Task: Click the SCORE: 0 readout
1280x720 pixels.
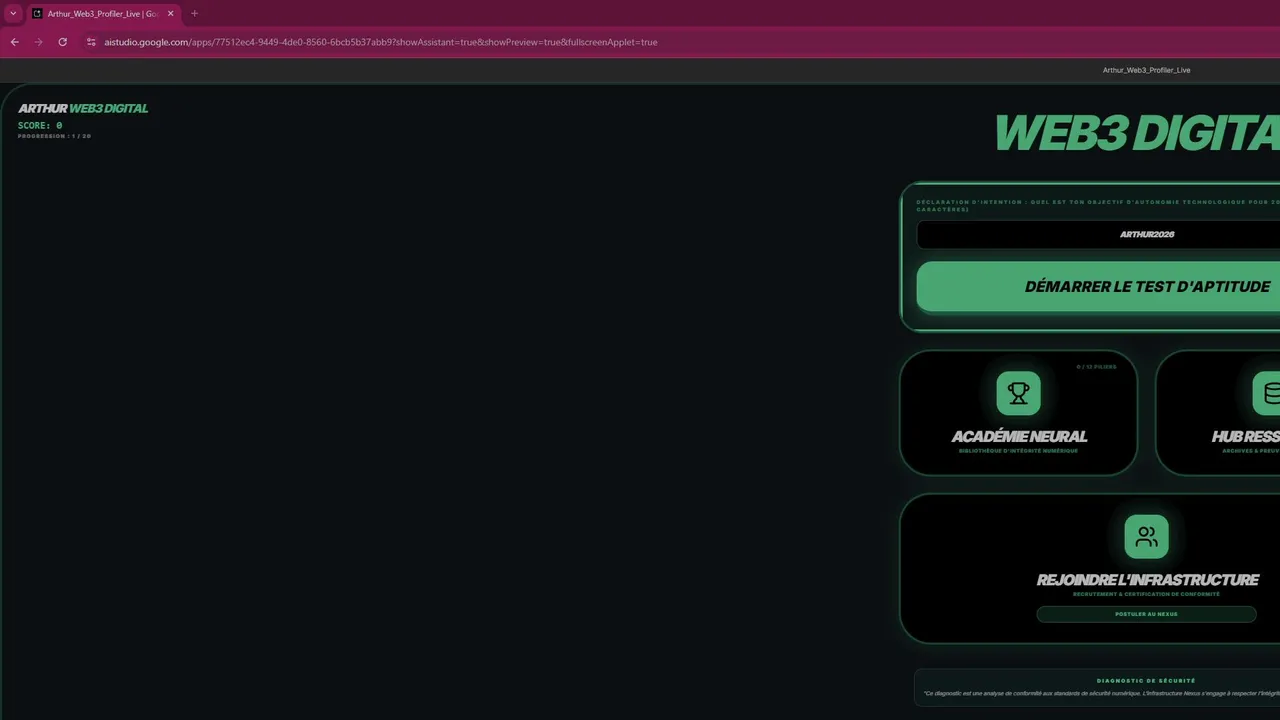Action: click(x=40, y=126)
